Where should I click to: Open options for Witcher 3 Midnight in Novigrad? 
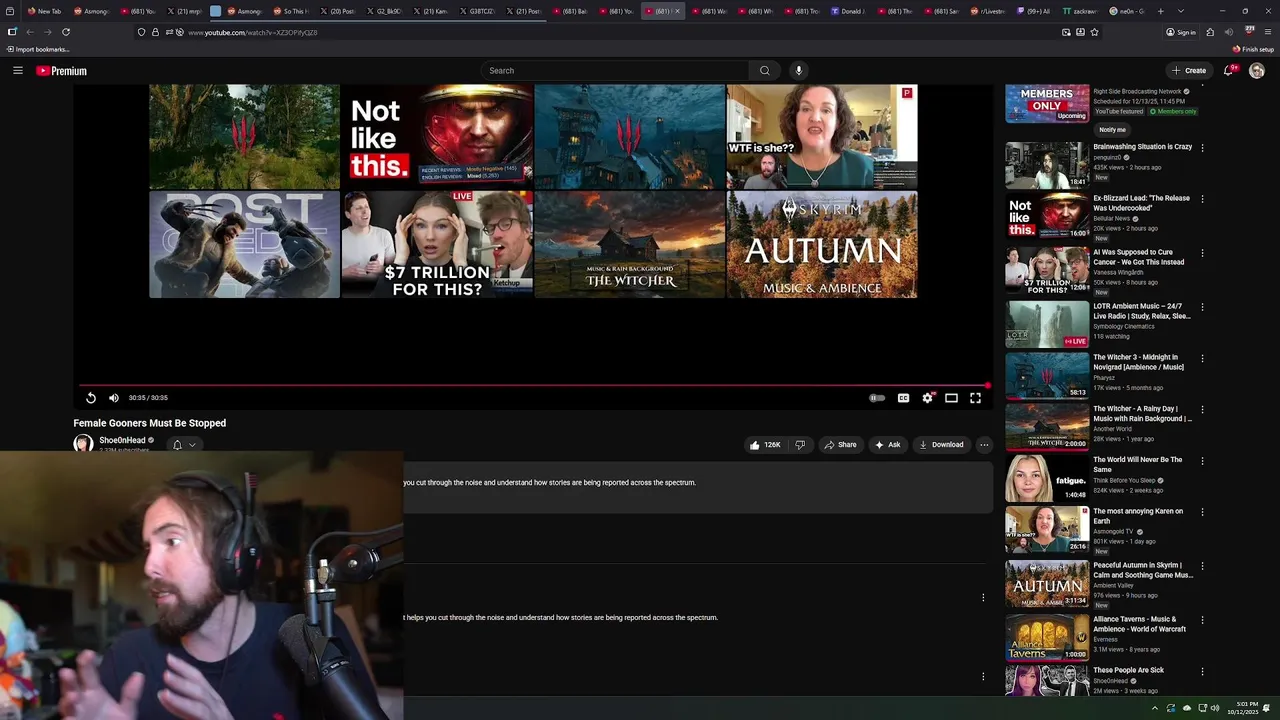click(1202, 358)
